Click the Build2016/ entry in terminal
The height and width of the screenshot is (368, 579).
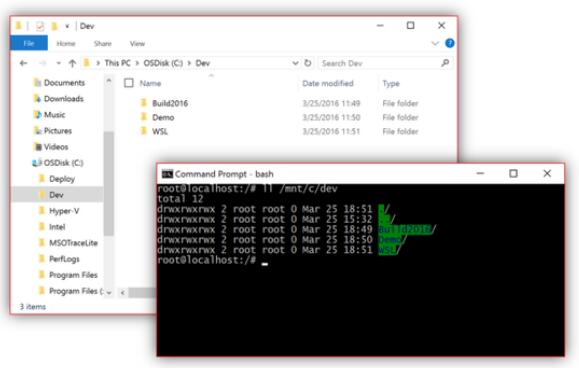point(407,230)
